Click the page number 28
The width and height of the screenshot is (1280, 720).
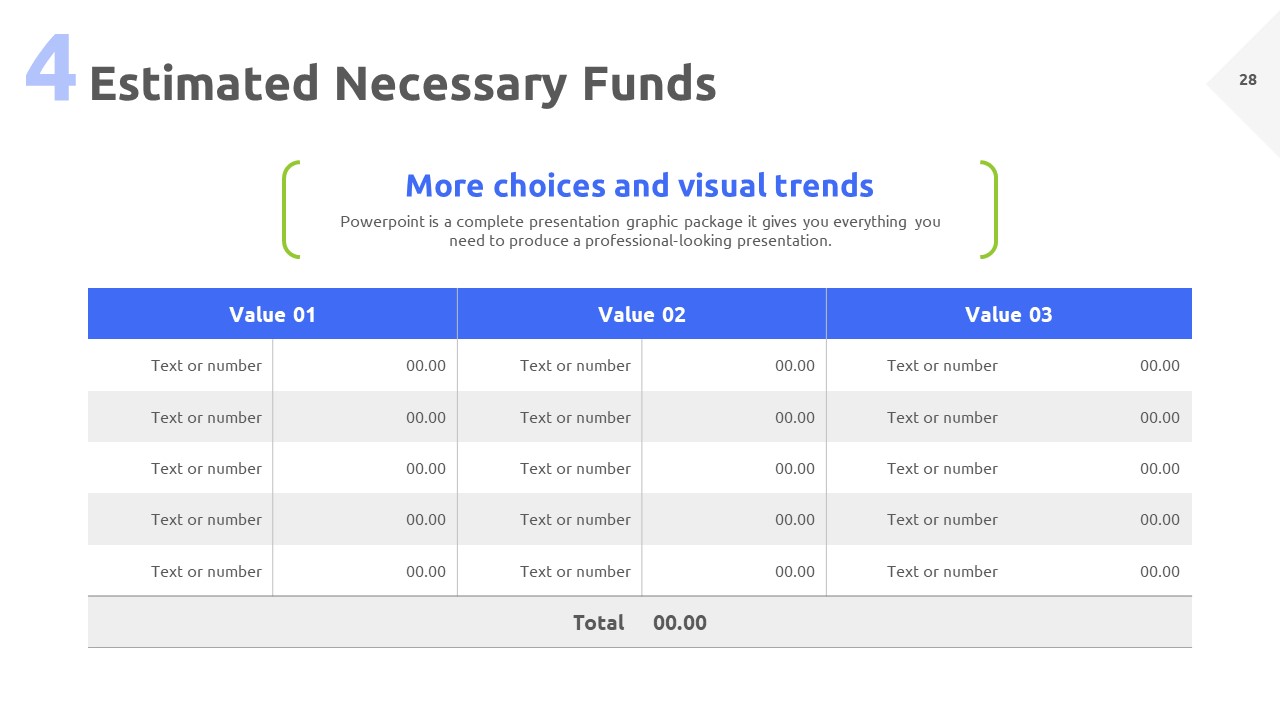[x=1248, y=80]
